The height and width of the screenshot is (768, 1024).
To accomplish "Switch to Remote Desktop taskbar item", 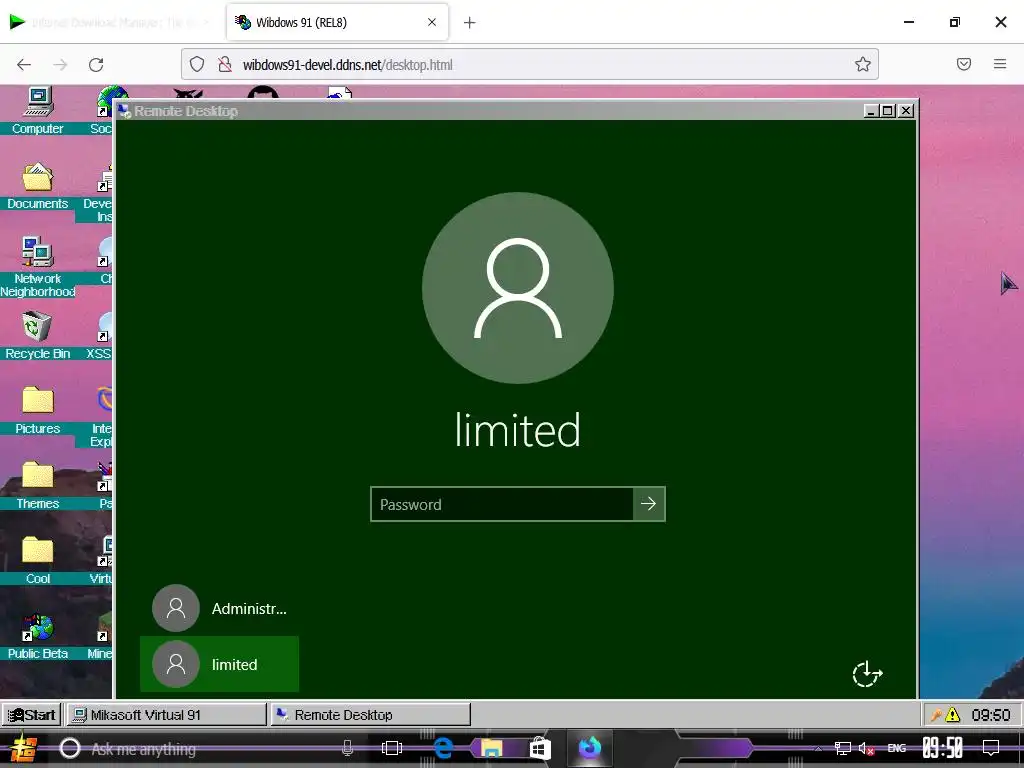I will [370, 714].
